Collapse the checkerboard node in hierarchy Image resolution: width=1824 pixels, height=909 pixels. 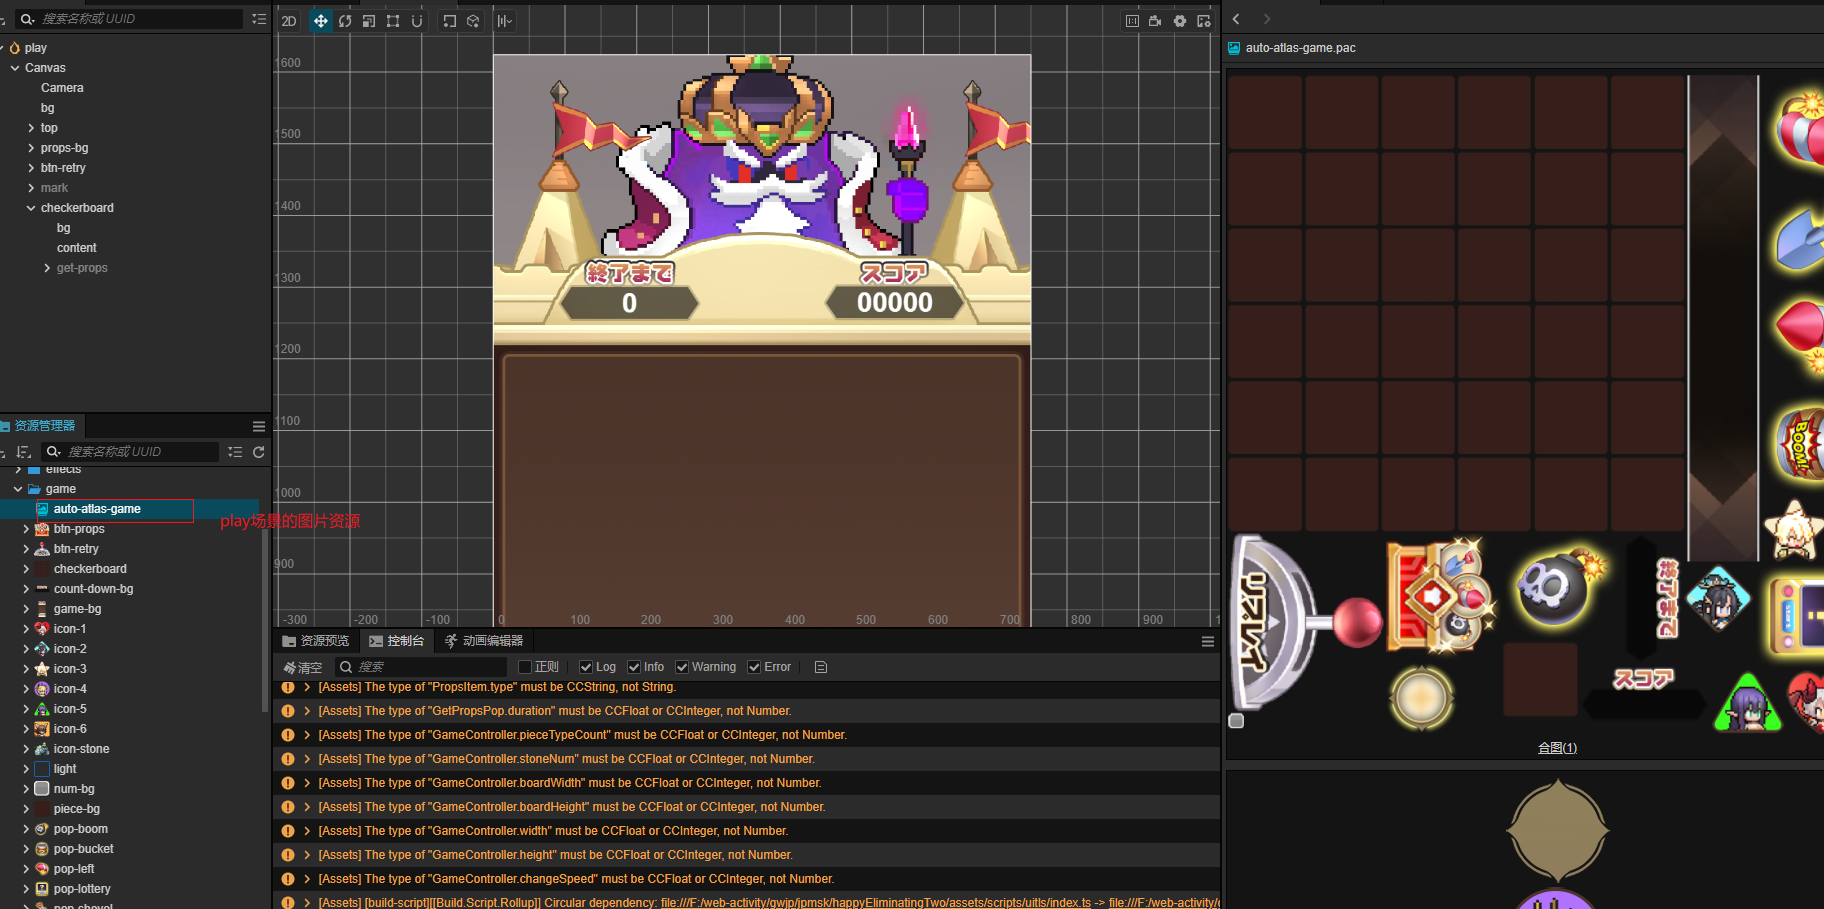pyautogui.click(x=31, y=208)
